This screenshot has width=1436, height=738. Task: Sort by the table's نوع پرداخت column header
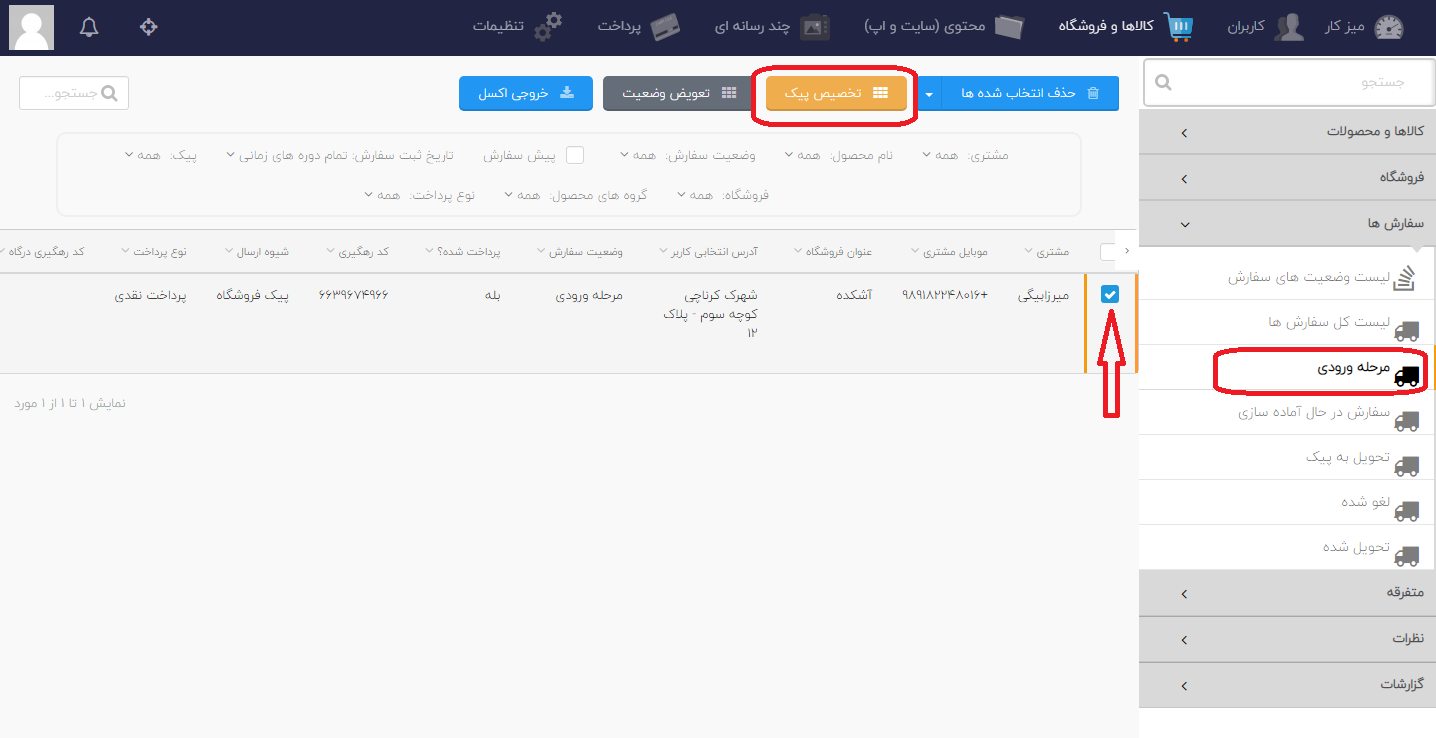coord(153,252)
